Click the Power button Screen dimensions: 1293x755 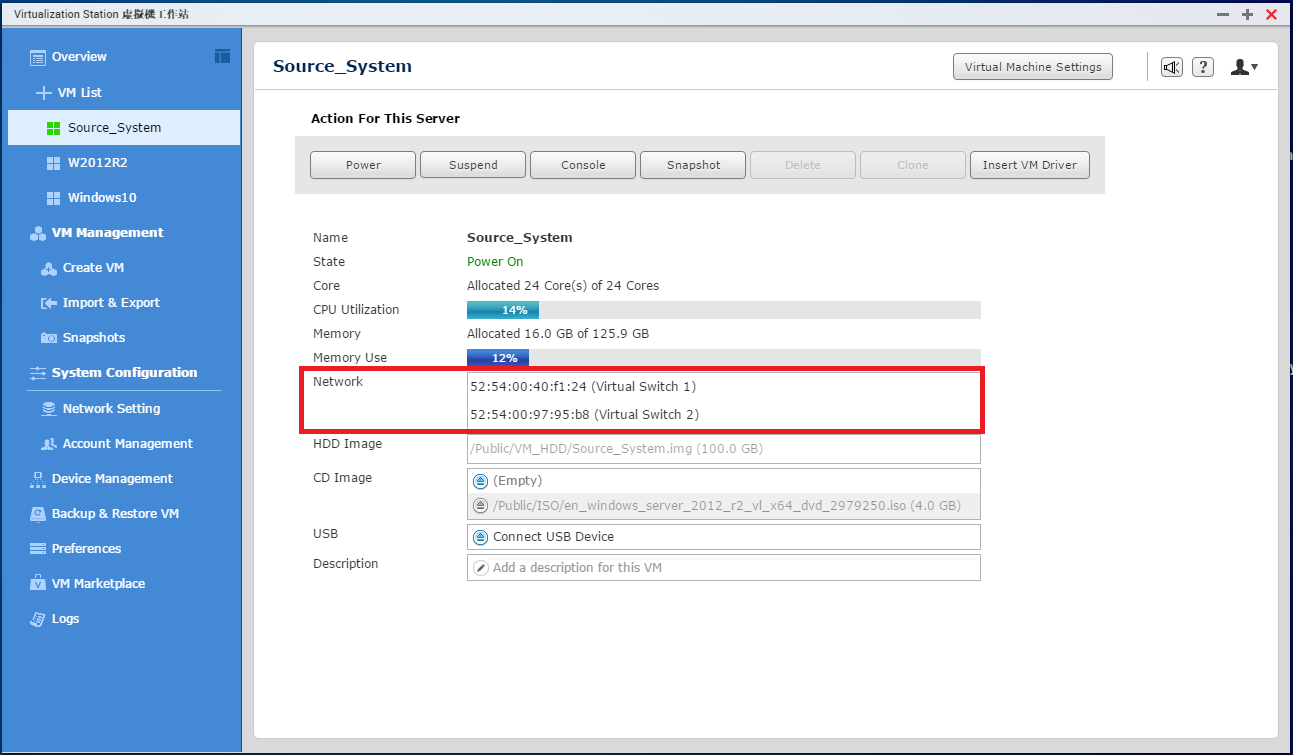point(363,165)
